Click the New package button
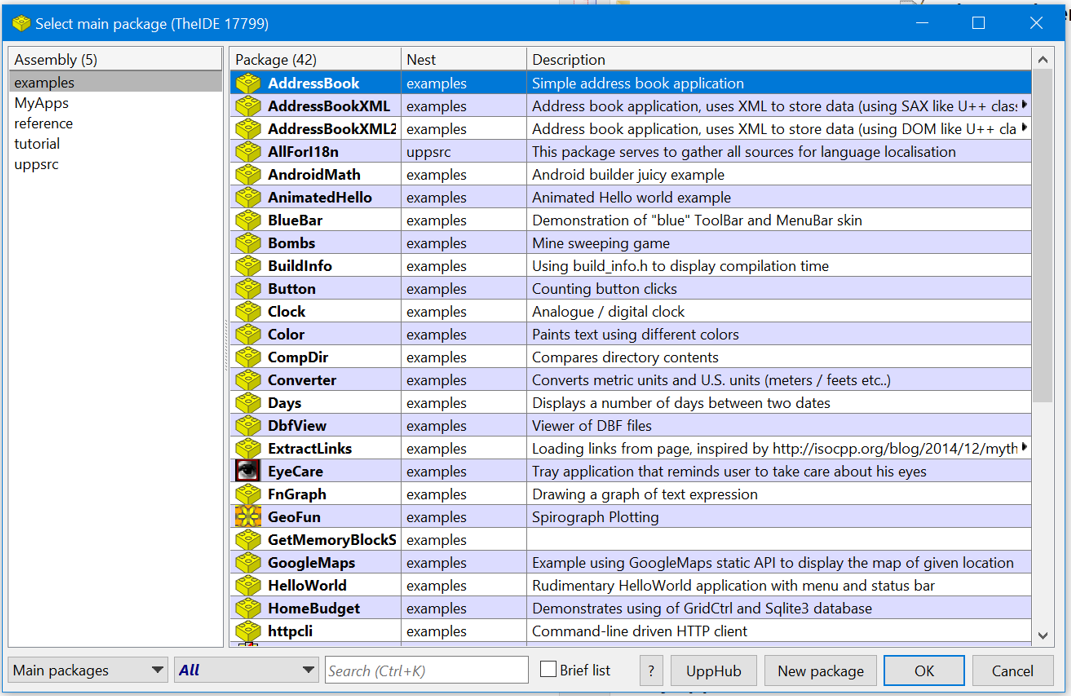The height and width of the screenshot is (696, 1071). pyautogui.click(x=820, y=671)
